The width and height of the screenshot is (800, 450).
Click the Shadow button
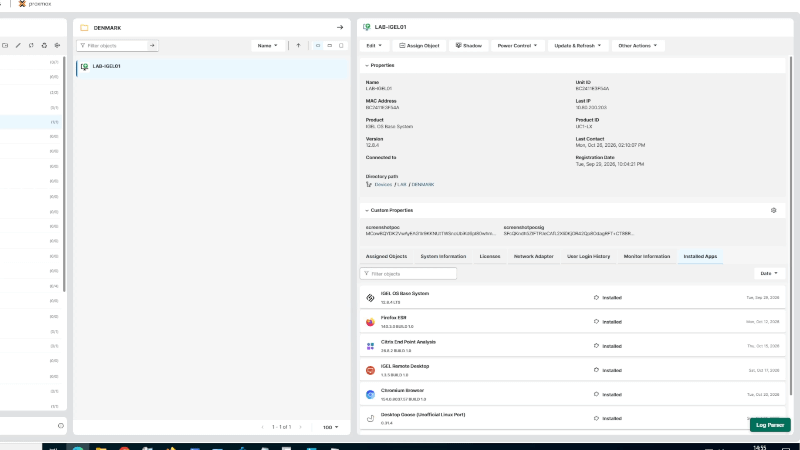pyautogui.click(x=468, y=45)
